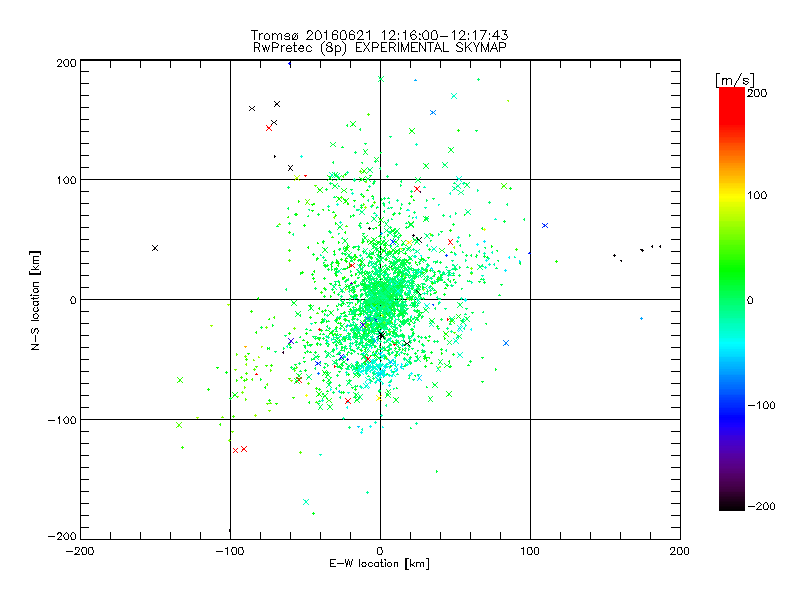
Task: Click the y-axis tick label '200'
Action: click(66, 63)
